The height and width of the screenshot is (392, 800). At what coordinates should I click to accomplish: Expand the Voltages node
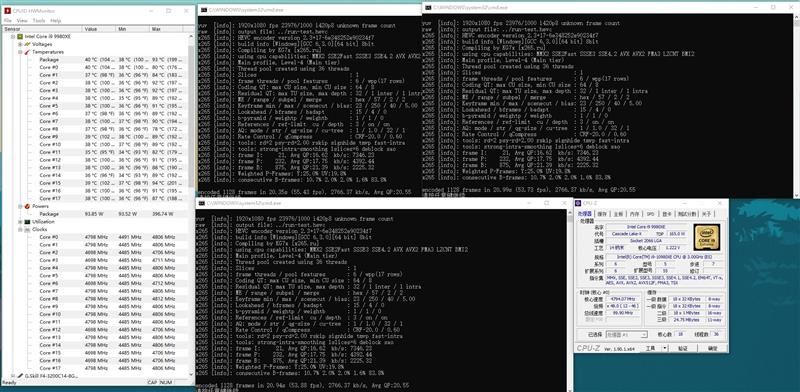[x=20, y=44]
